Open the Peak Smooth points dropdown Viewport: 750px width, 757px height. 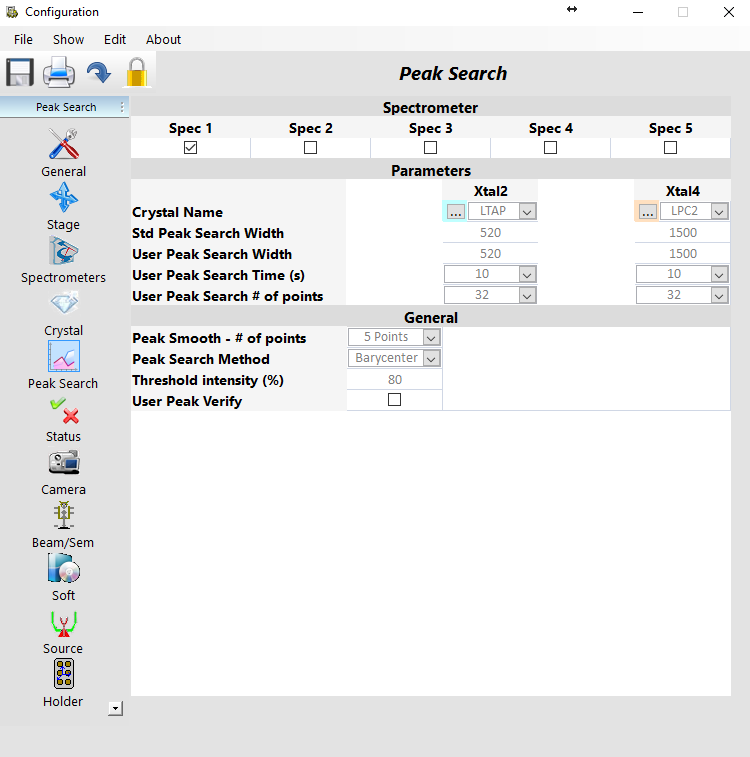431,338
